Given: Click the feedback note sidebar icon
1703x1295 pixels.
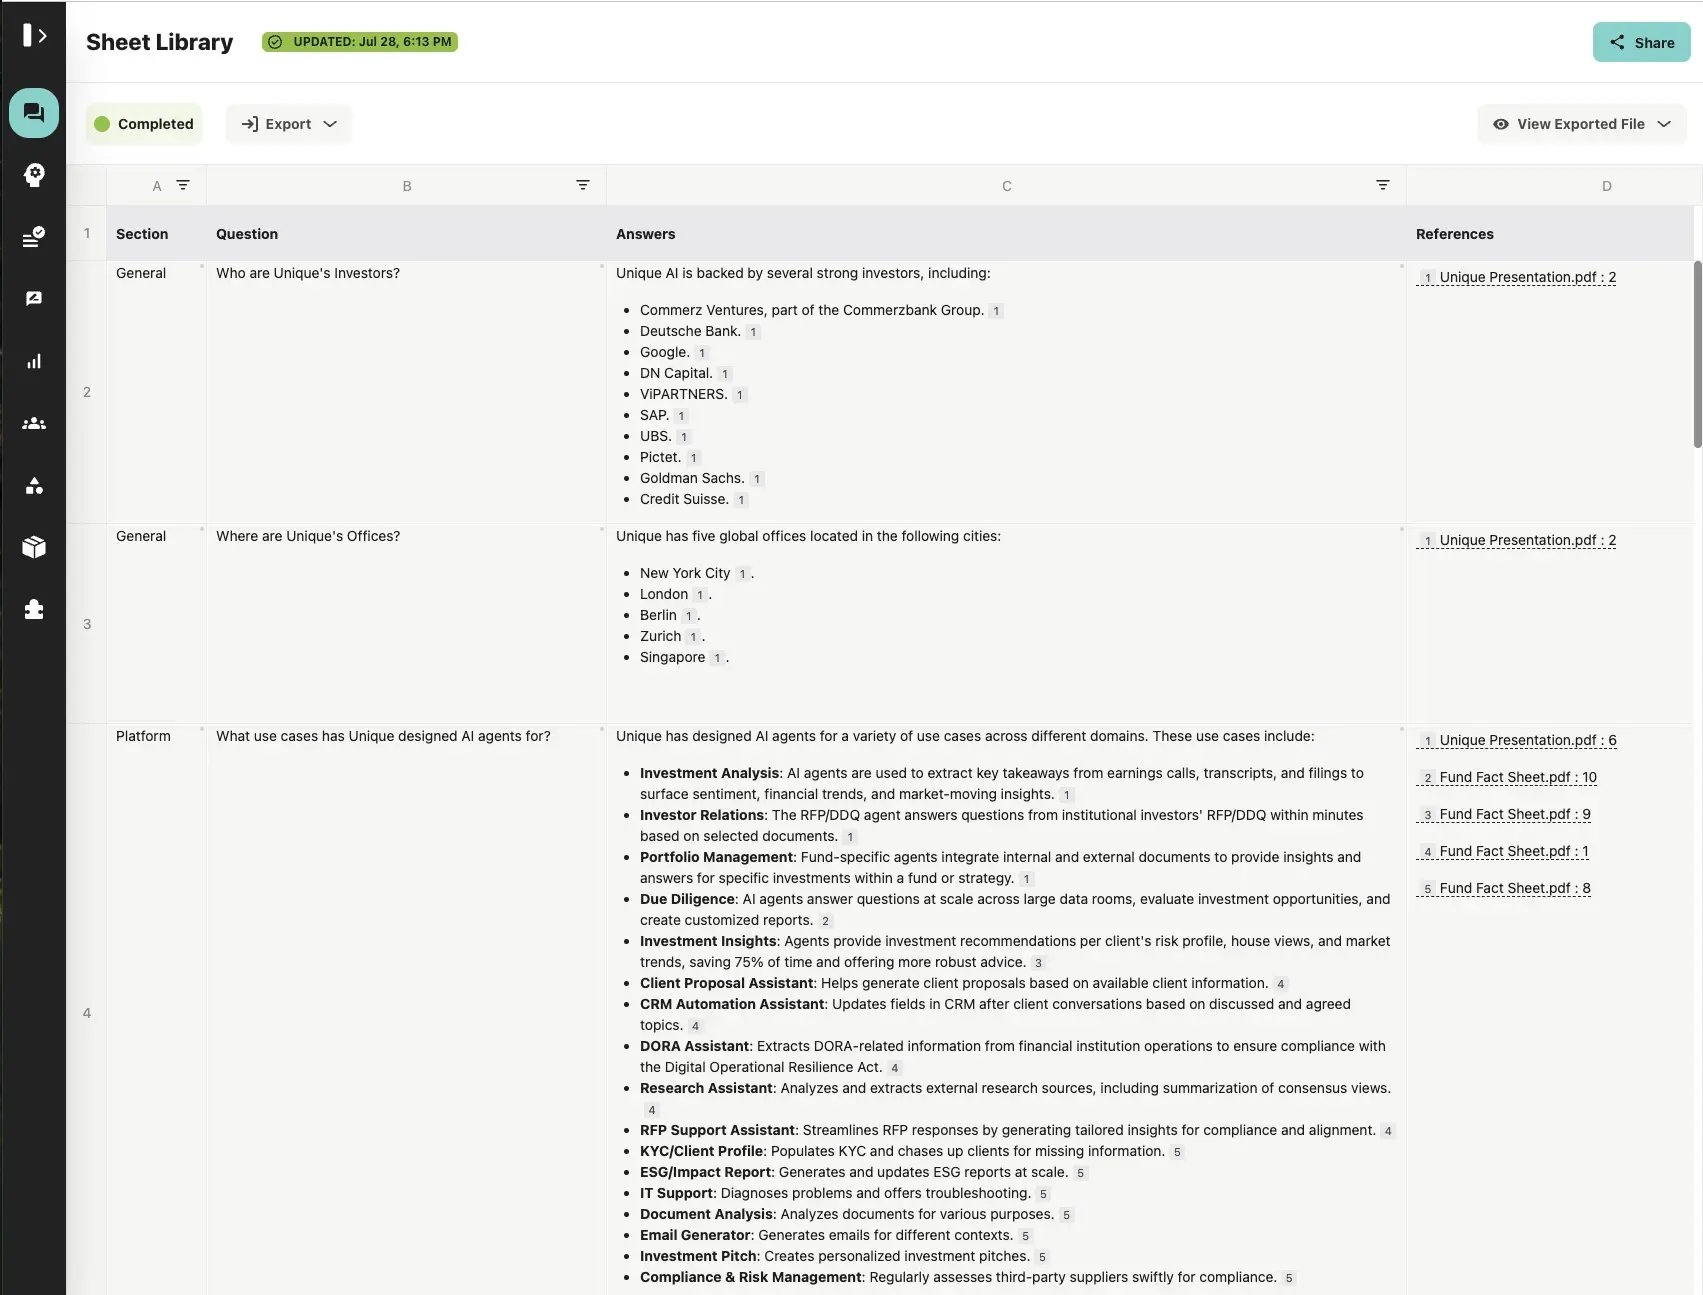Looking at the screenshot, I should coord(34,299).
